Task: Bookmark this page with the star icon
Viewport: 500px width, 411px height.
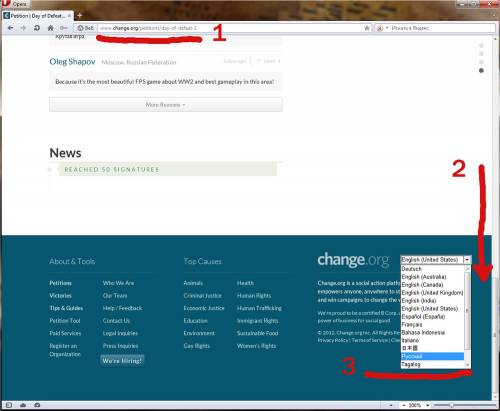Action: [x=367, y=28]
